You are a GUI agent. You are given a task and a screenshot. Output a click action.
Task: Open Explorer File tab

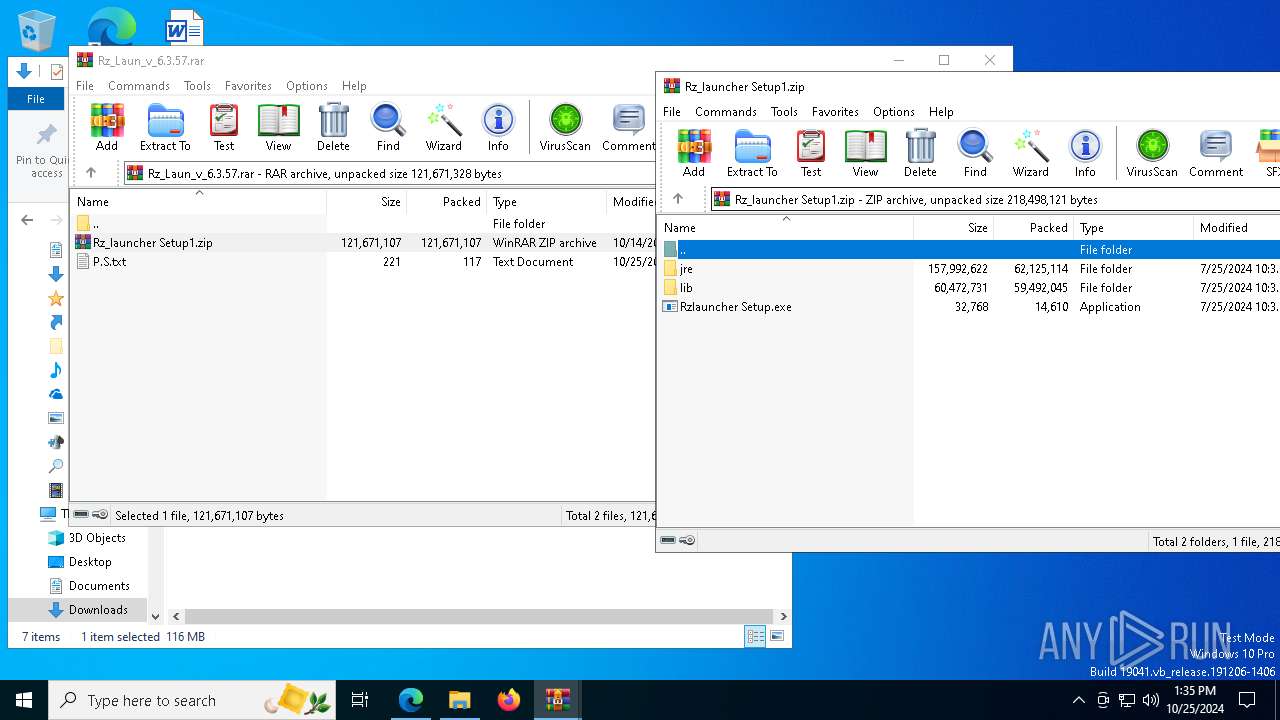pyautogui.click(x=36, y=99)
